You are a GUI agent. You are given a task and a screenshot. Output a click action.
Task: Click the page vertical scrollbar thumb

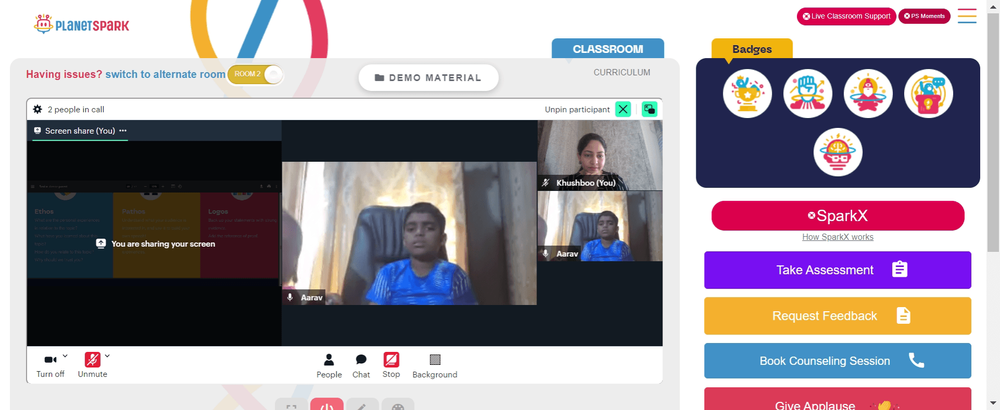click(x=994, y=131)
